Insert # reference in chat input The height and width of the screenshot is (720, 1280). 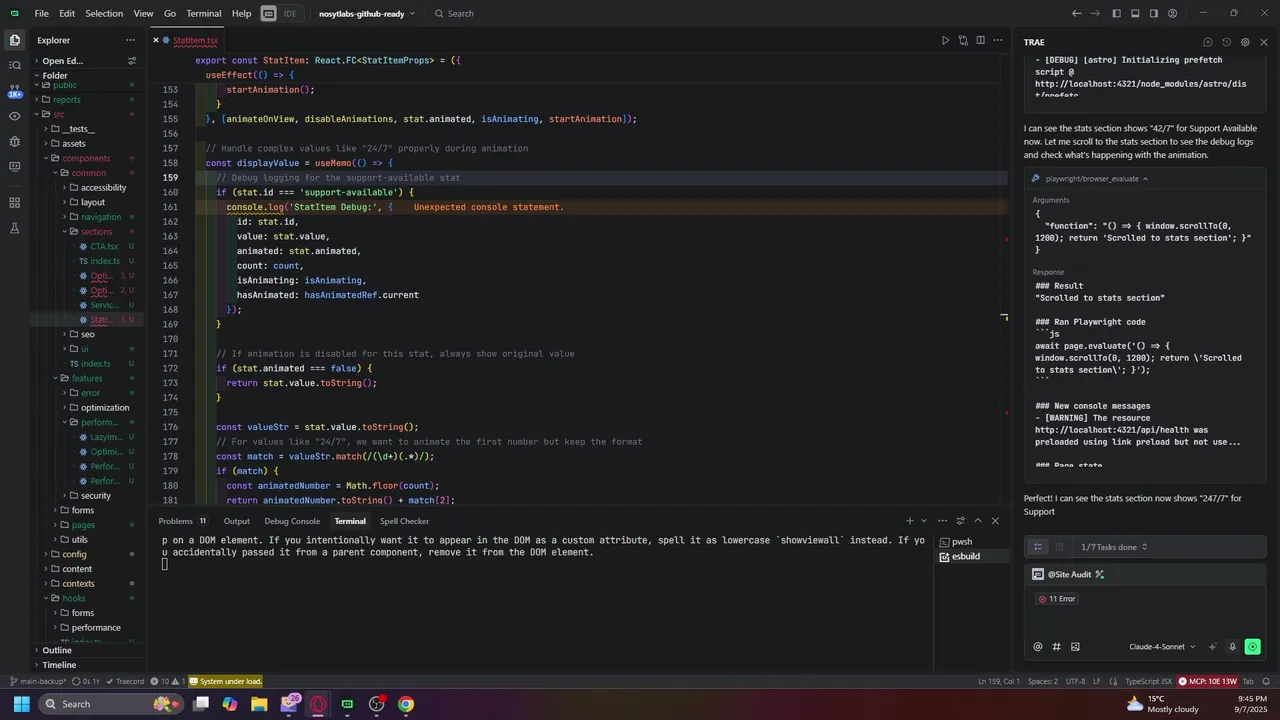click(x=1056, y=647)
